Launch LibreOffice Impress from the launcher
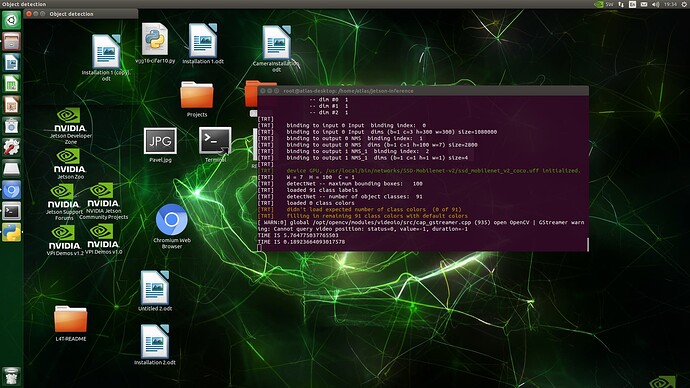The width and height of the screenshot is (690, 388). pos(11,105)
